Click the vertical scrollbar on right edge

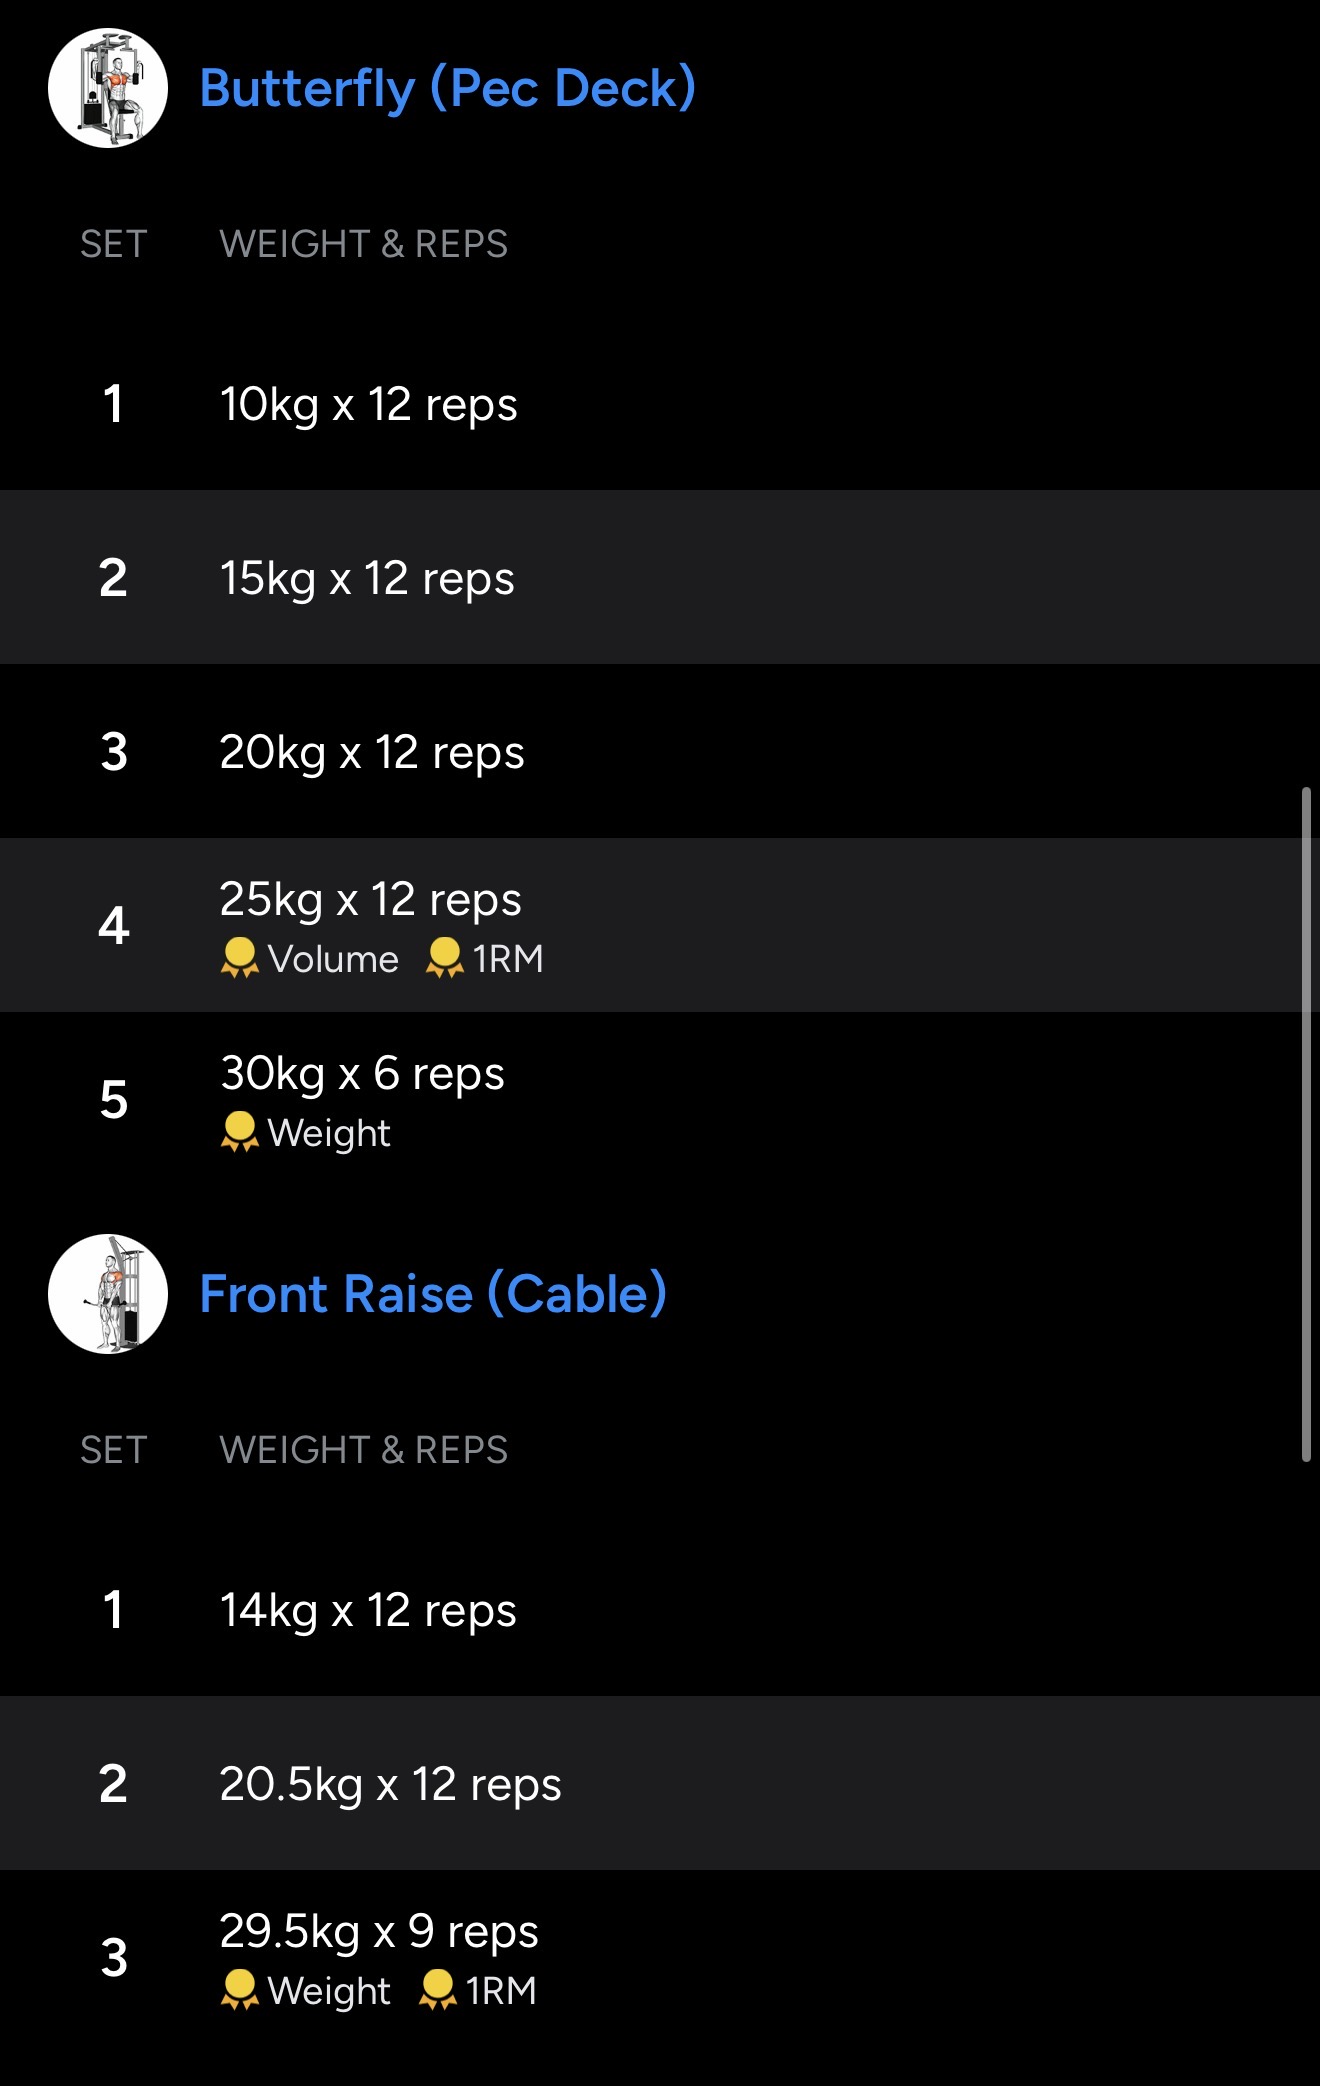pyautogui.click(x=1306, y=1124)
